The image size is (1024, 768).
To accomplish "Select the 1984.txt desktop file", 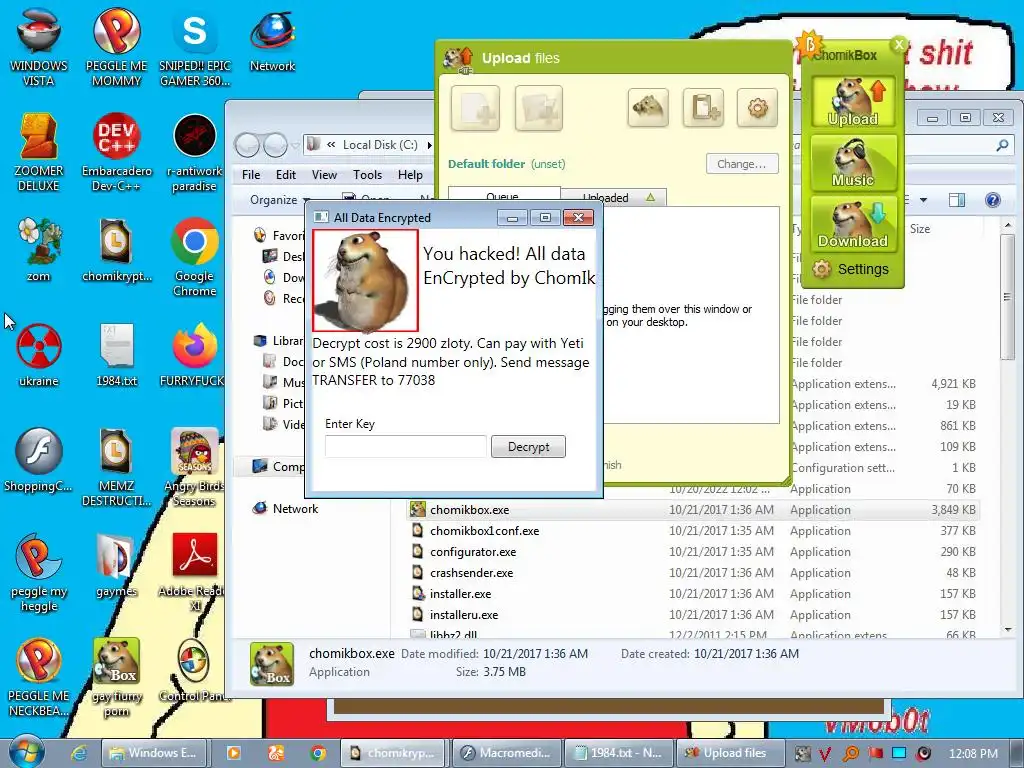I will click(x=116, y=355).
